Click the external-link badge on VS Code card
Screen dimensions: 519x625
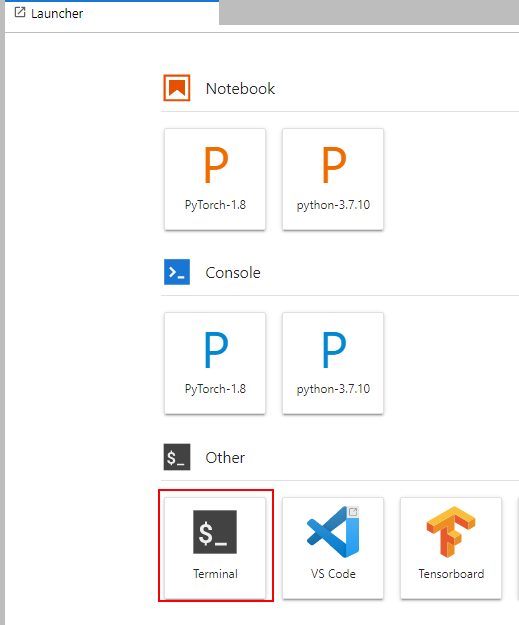[x=353, y=512]
